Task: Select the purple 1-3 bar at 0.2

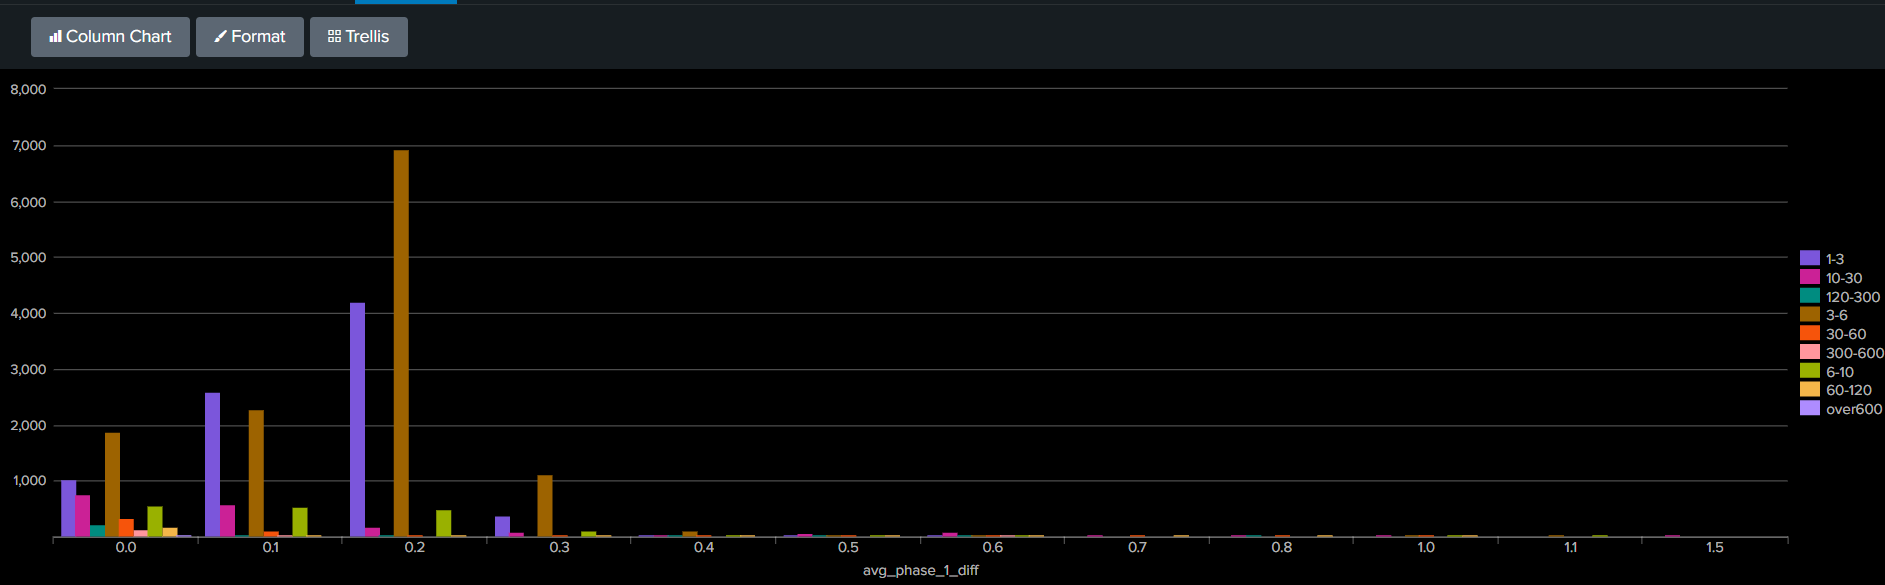Action: 357,420
